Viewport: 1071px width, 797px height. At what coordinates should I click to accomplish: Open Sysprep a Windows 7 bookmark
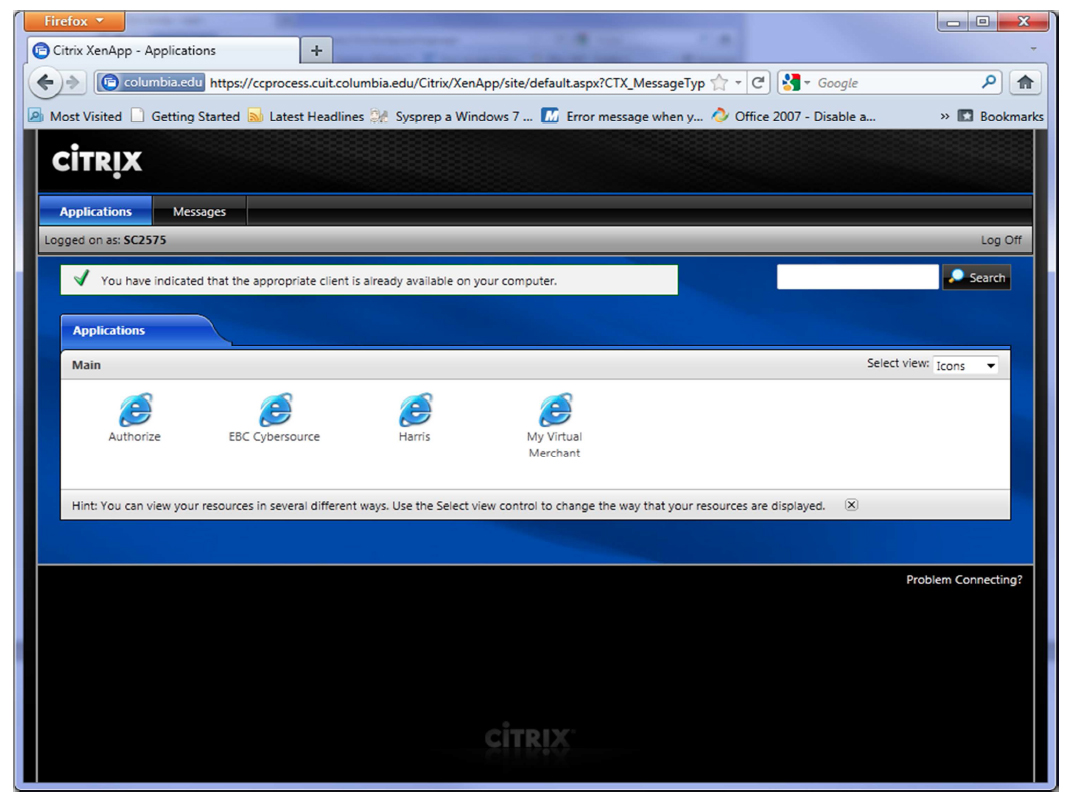451,116
